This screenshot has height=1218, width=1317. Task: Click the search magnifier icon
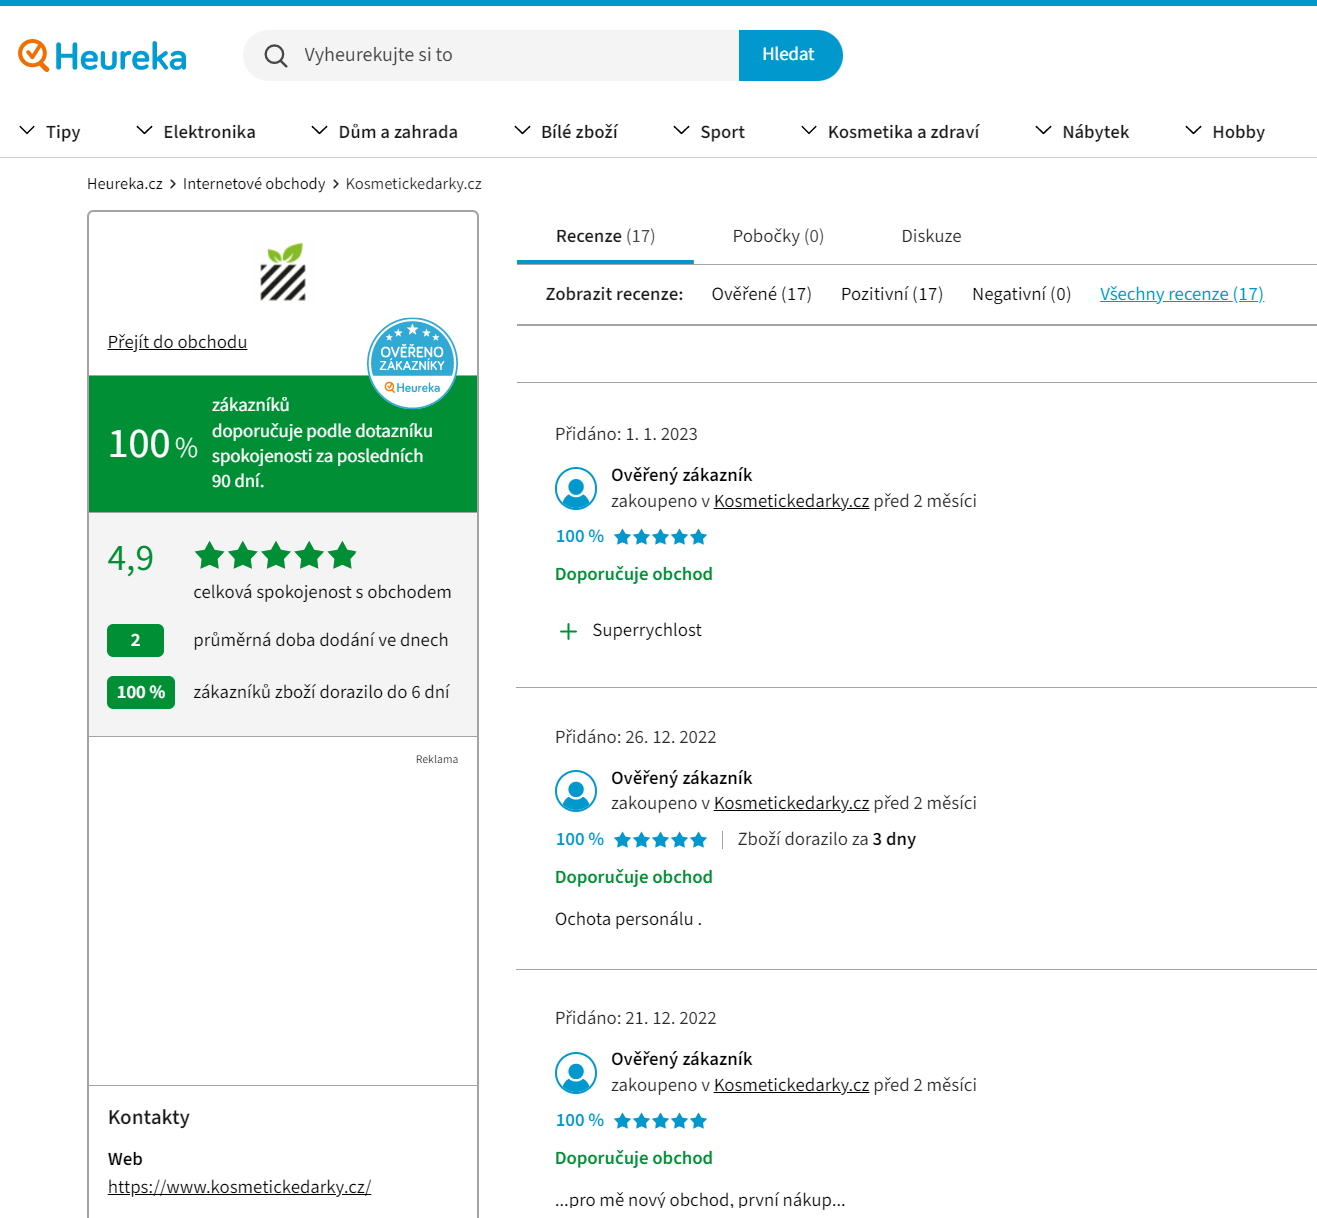(275, 55)
